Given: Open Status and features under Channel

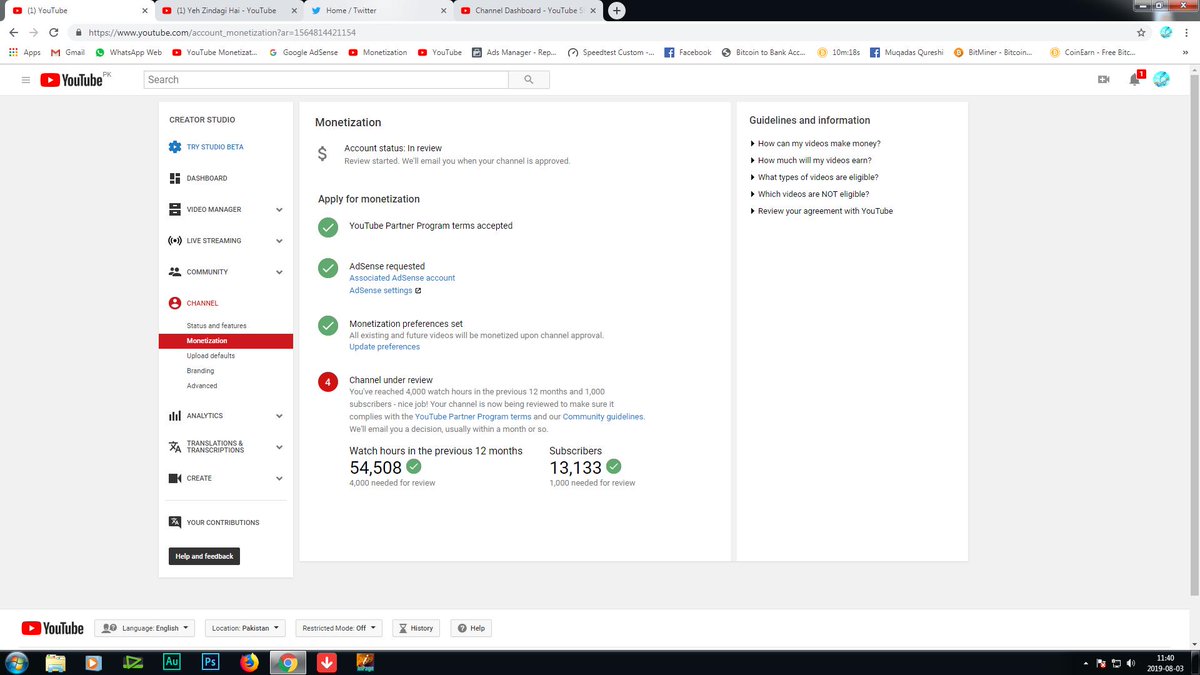Looking at the screenshot, I should click(216, 326).
